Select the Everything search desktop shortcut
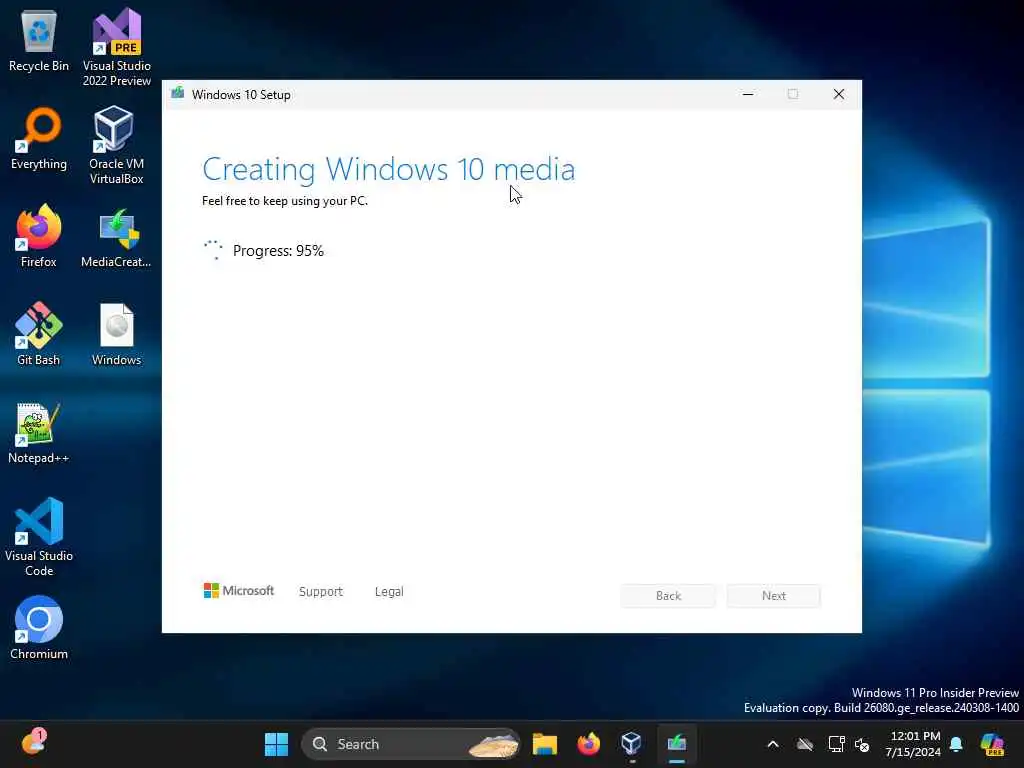Viewport: 1024px width, 768px height. click(39, 138)
